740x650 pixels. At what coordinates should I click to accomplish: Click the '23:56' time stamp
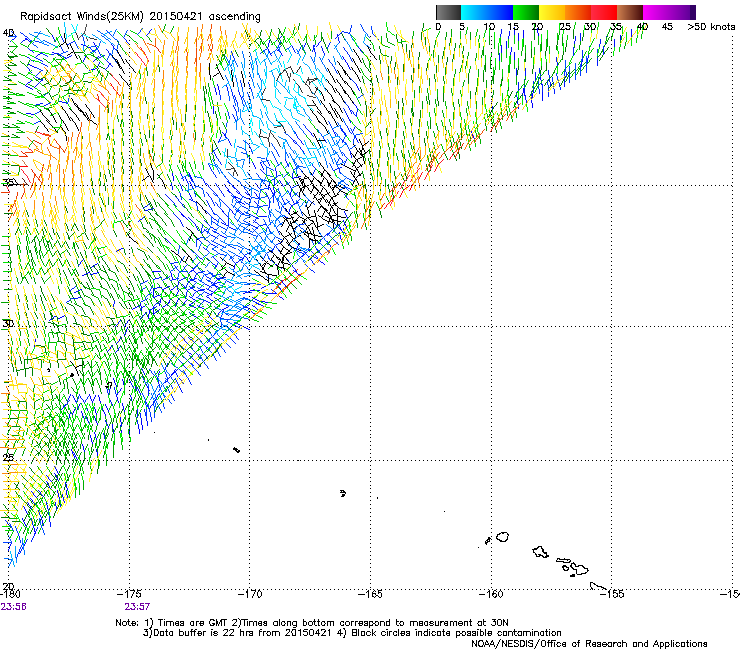[13, 607]
